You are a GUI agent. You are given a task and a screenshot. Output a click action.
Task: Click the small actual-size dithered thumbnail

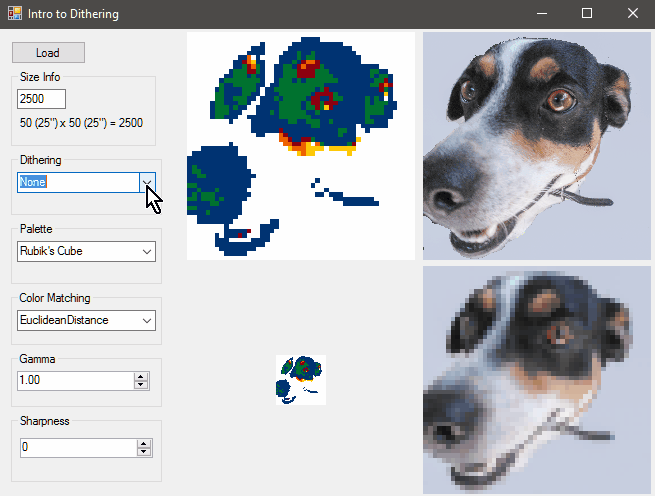[x=301, y=380]
